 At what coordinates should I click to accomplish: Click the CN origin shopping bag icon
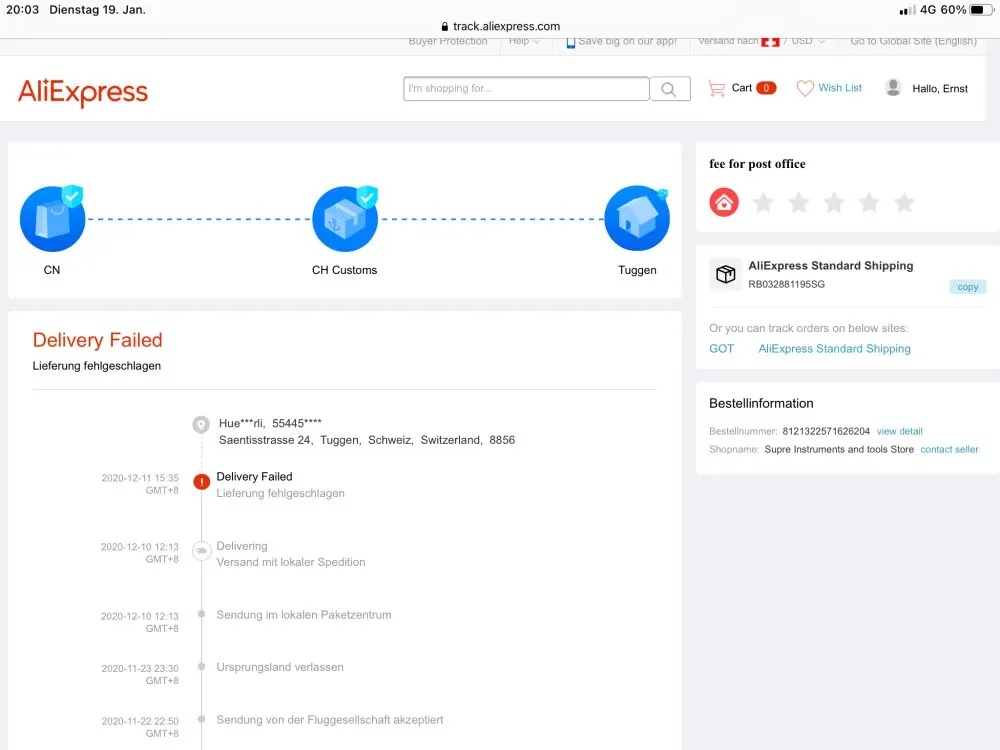click(52, 219)
